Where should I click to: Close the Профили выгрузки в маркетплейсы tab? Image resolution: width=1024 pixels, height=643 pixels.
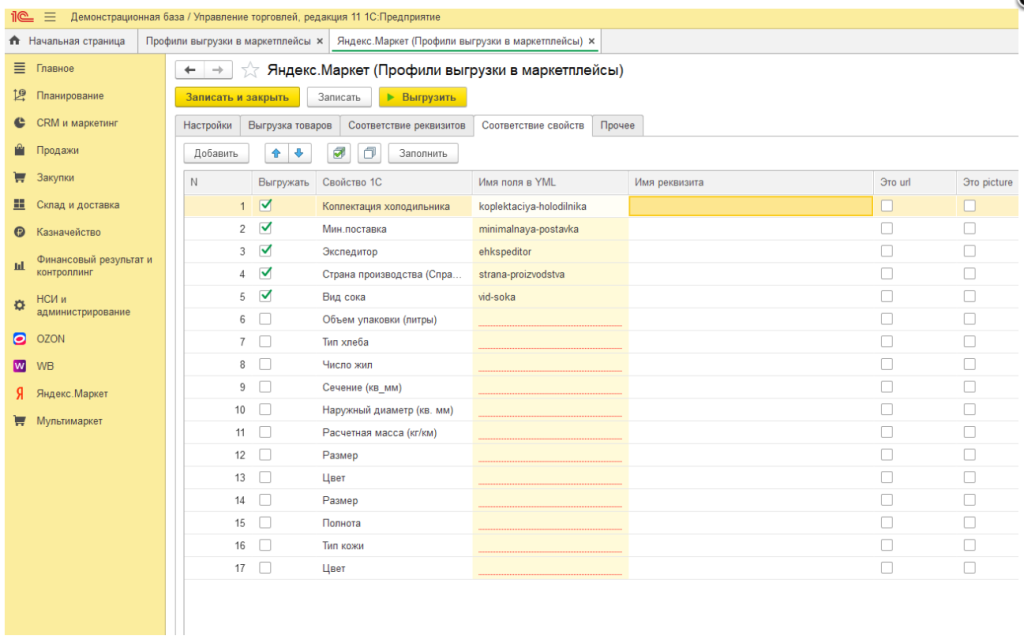[x=320, y=41]
